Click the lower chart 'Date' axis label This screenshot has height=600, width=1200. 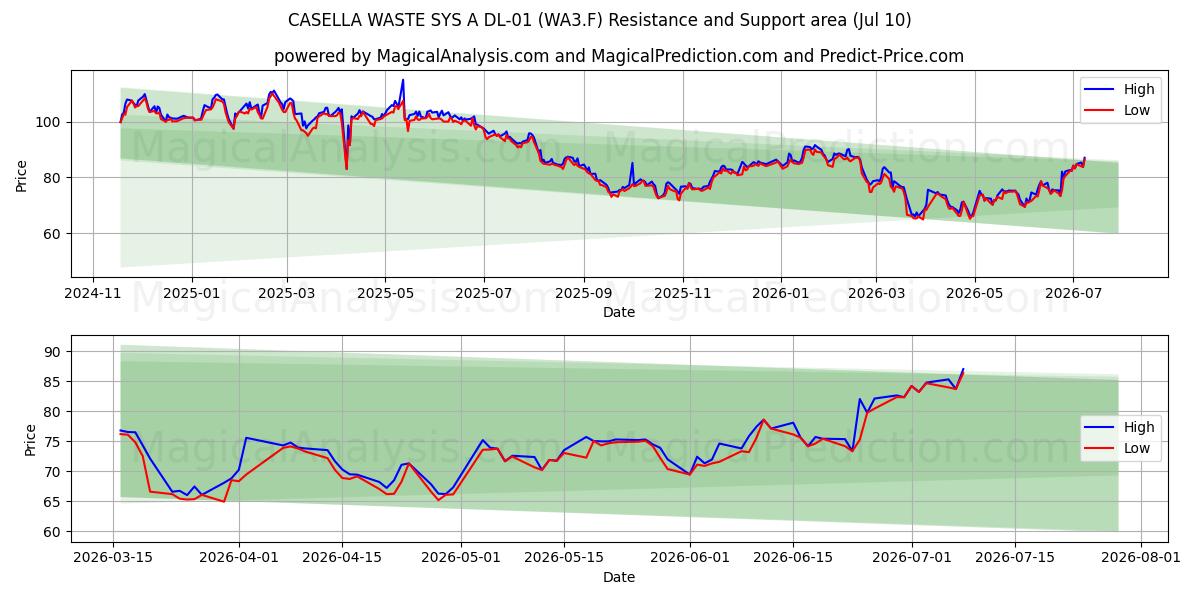point(619,578)
